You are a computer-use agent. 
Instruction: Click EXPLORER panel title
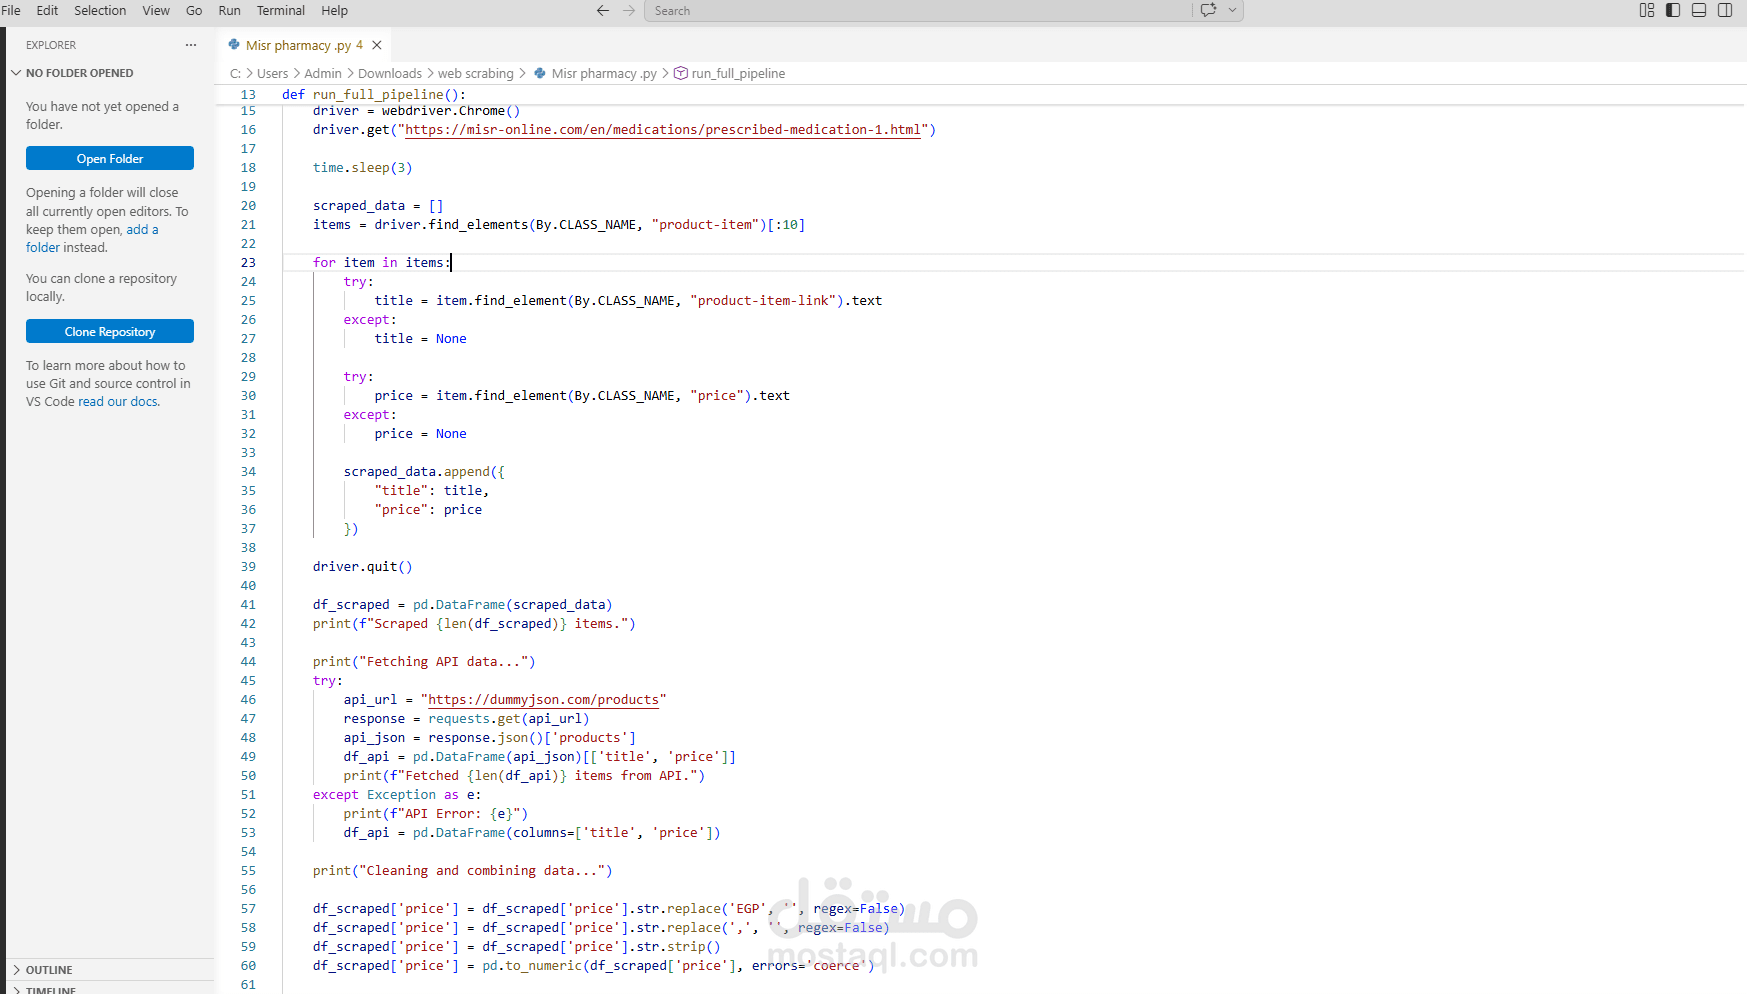click(51, 45)
